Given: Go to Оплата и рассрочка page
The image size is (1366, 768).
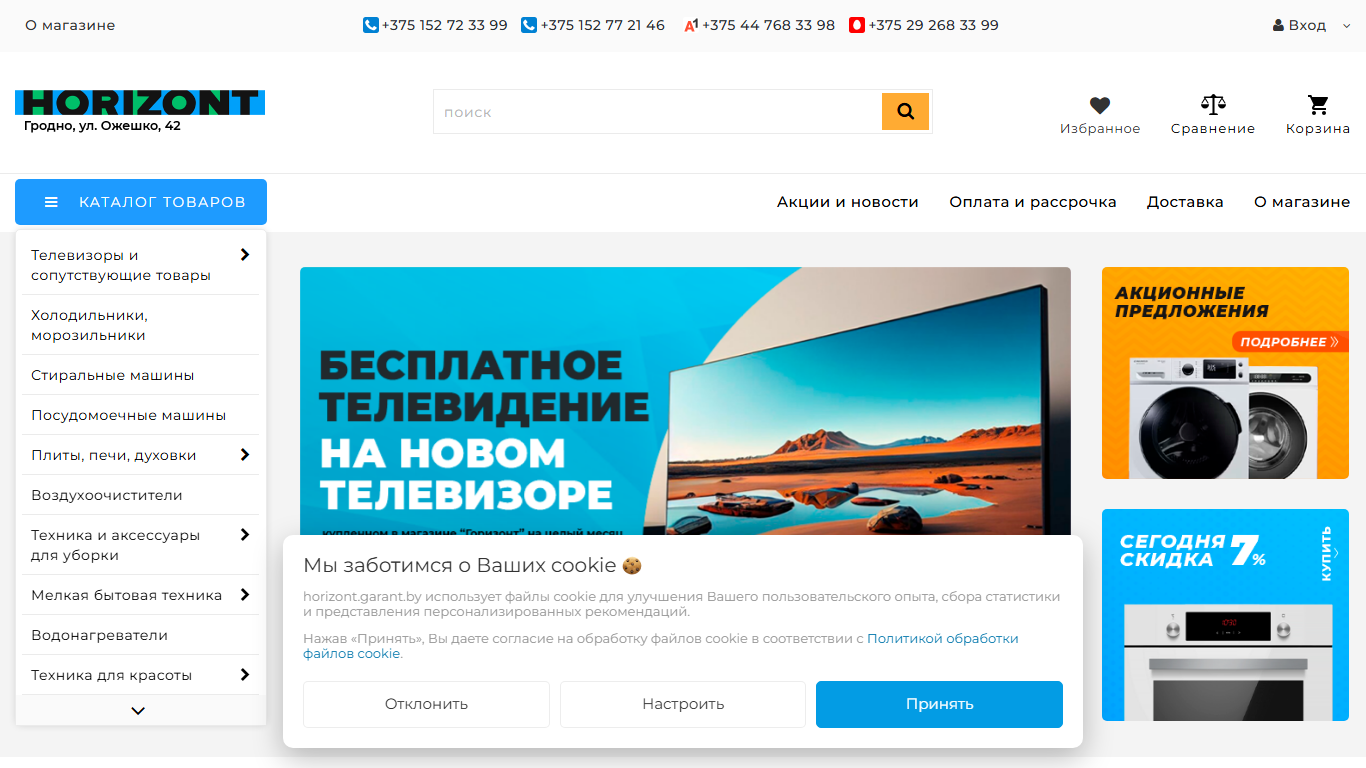Looking at the screenshot, I should coord(1033,202).
